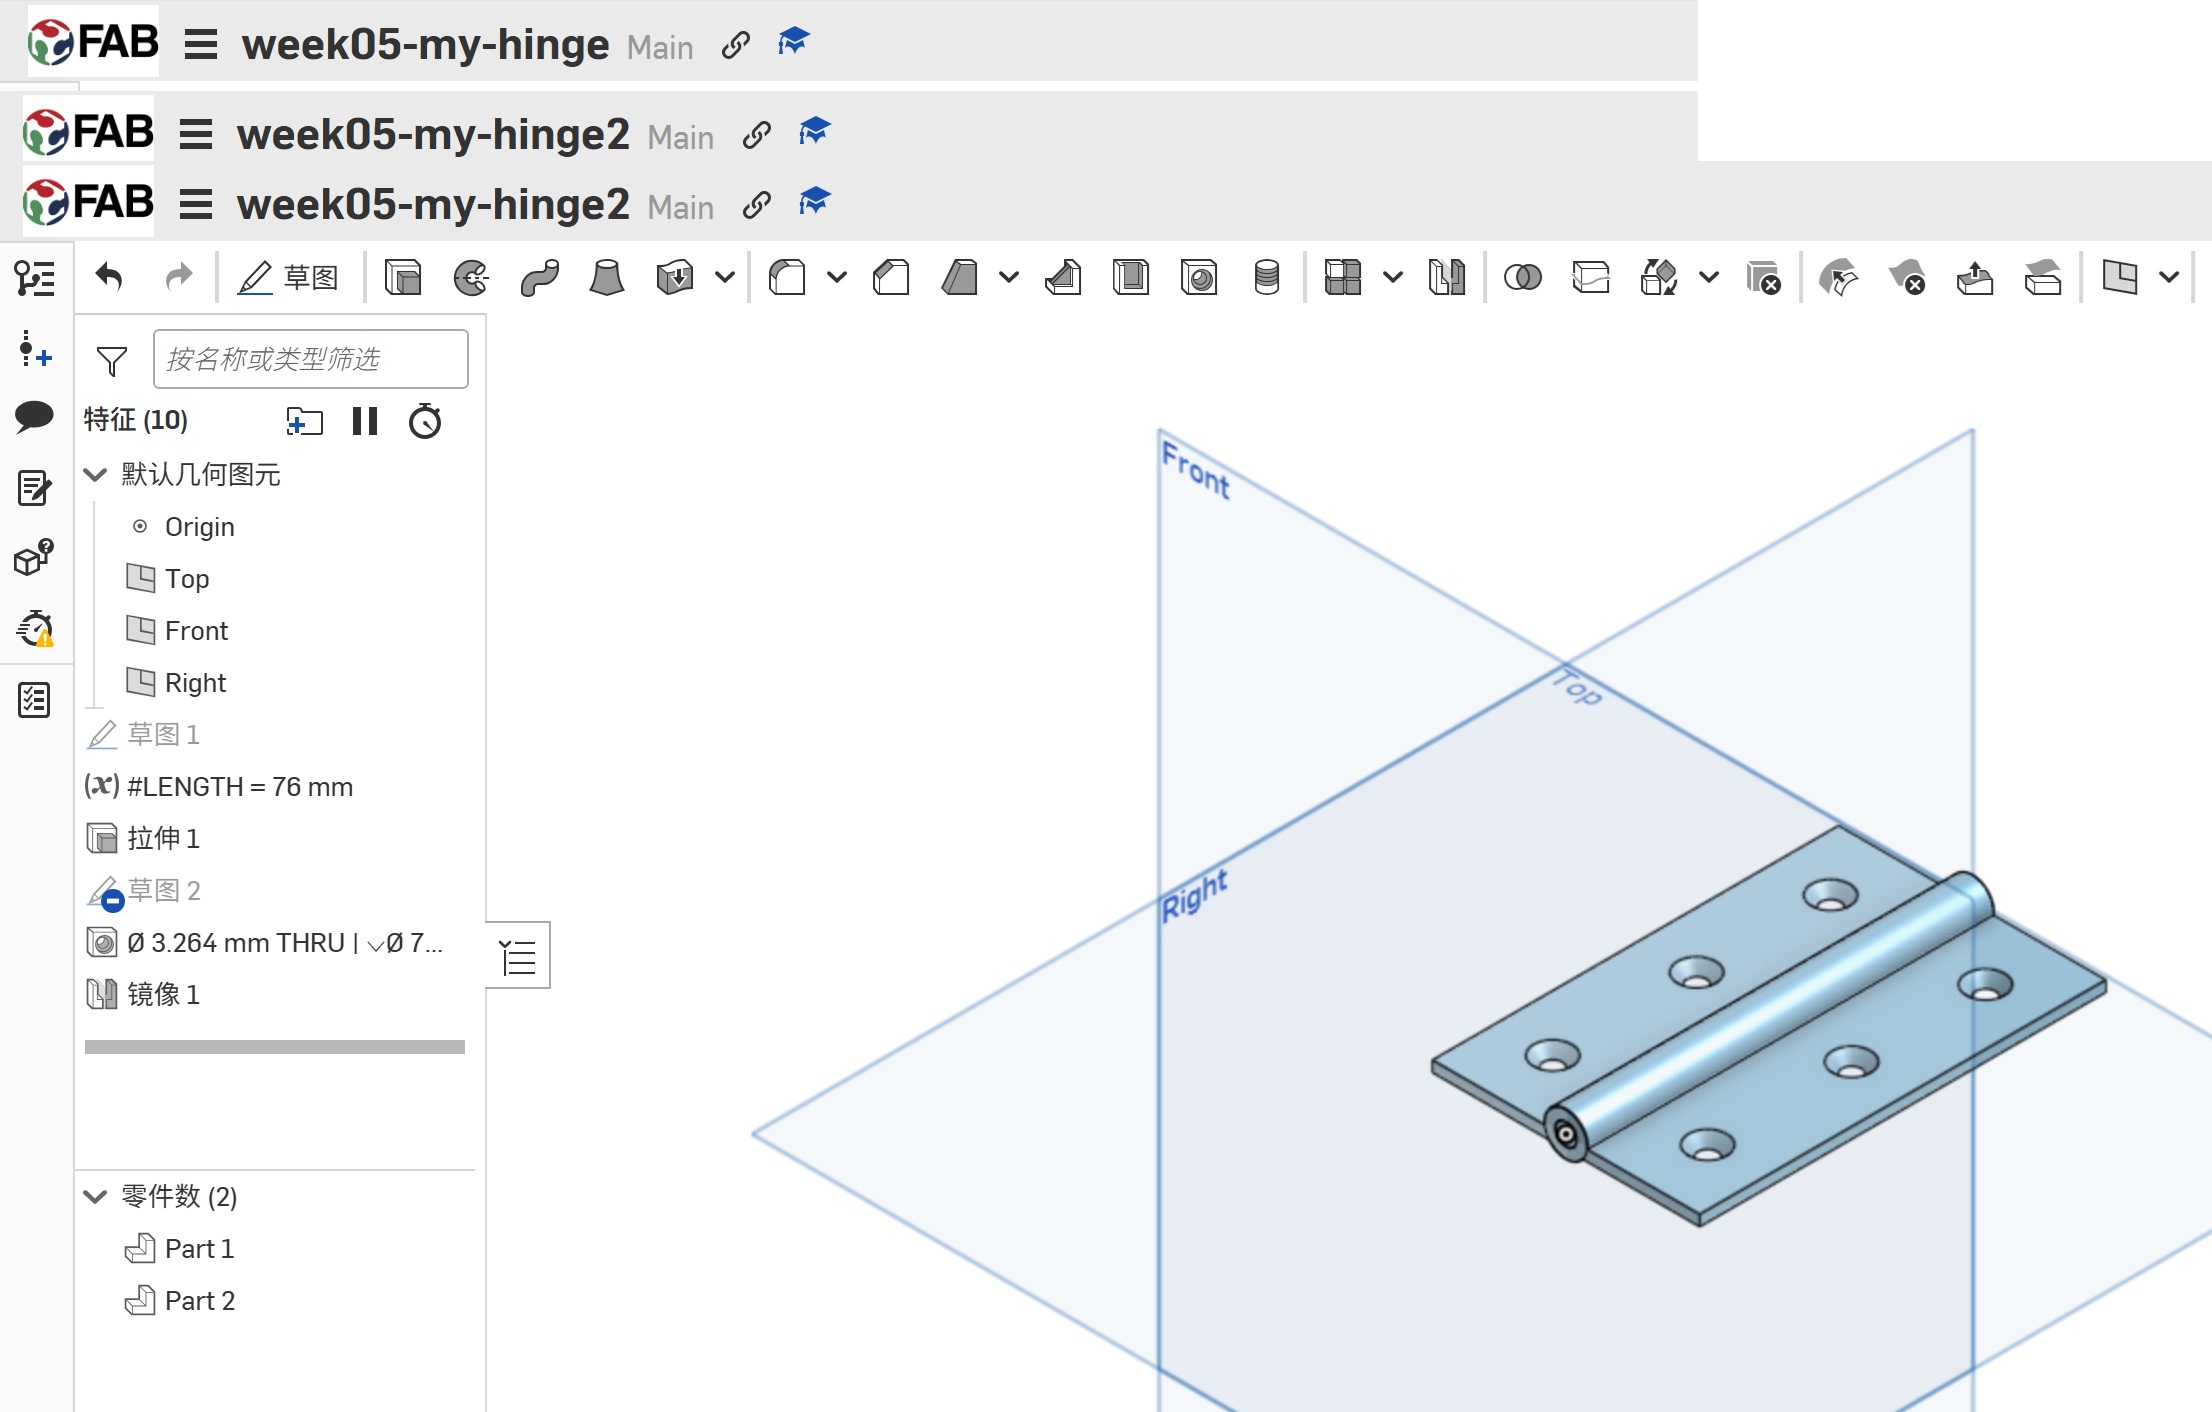
Task: Select the Revolve tool icon
Action: (x=471, y=277)
